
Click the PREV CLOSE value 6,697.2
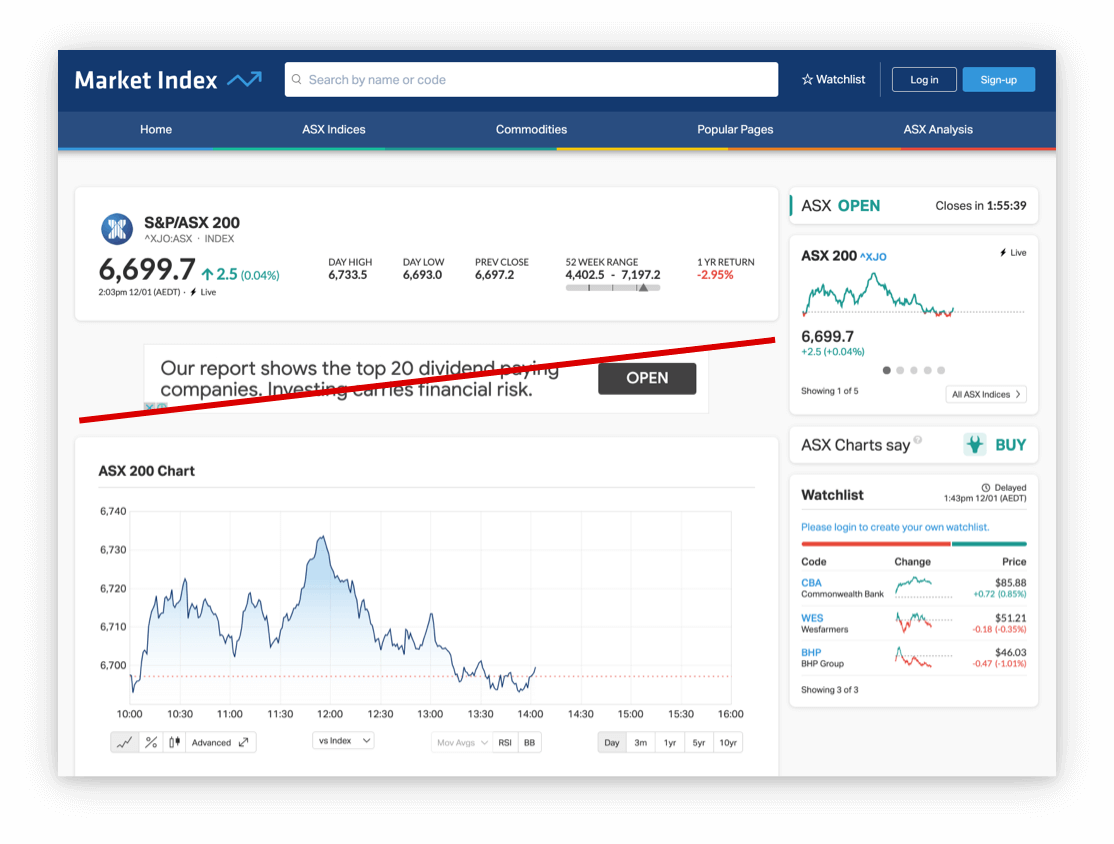click(494, 275)
